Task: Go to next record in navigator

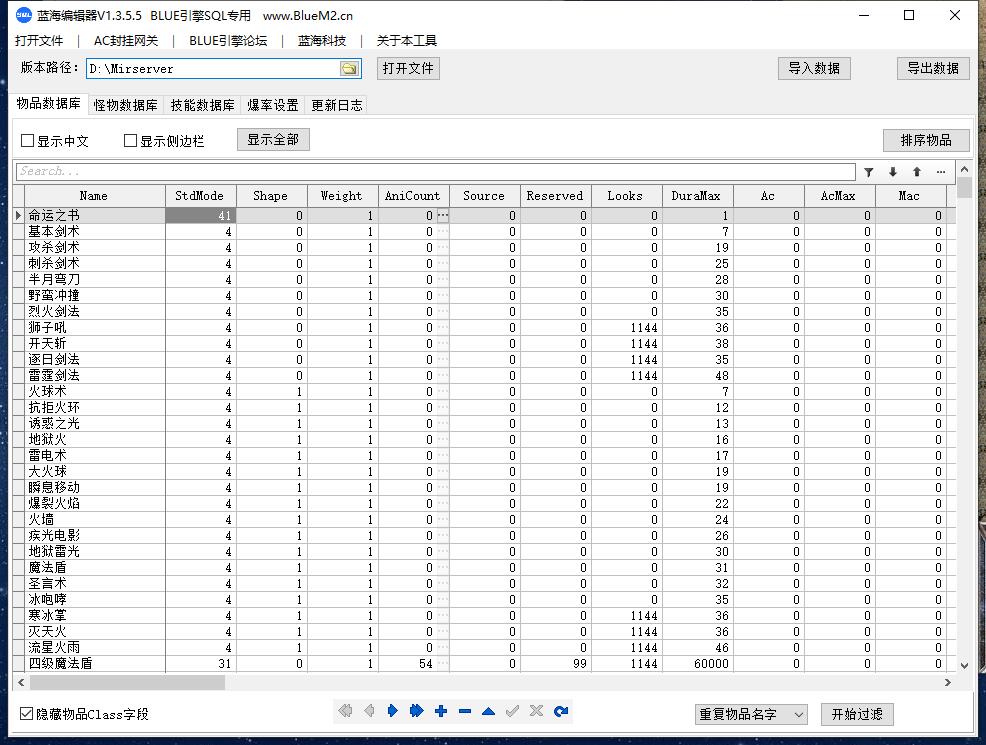Action: (392, 711)
